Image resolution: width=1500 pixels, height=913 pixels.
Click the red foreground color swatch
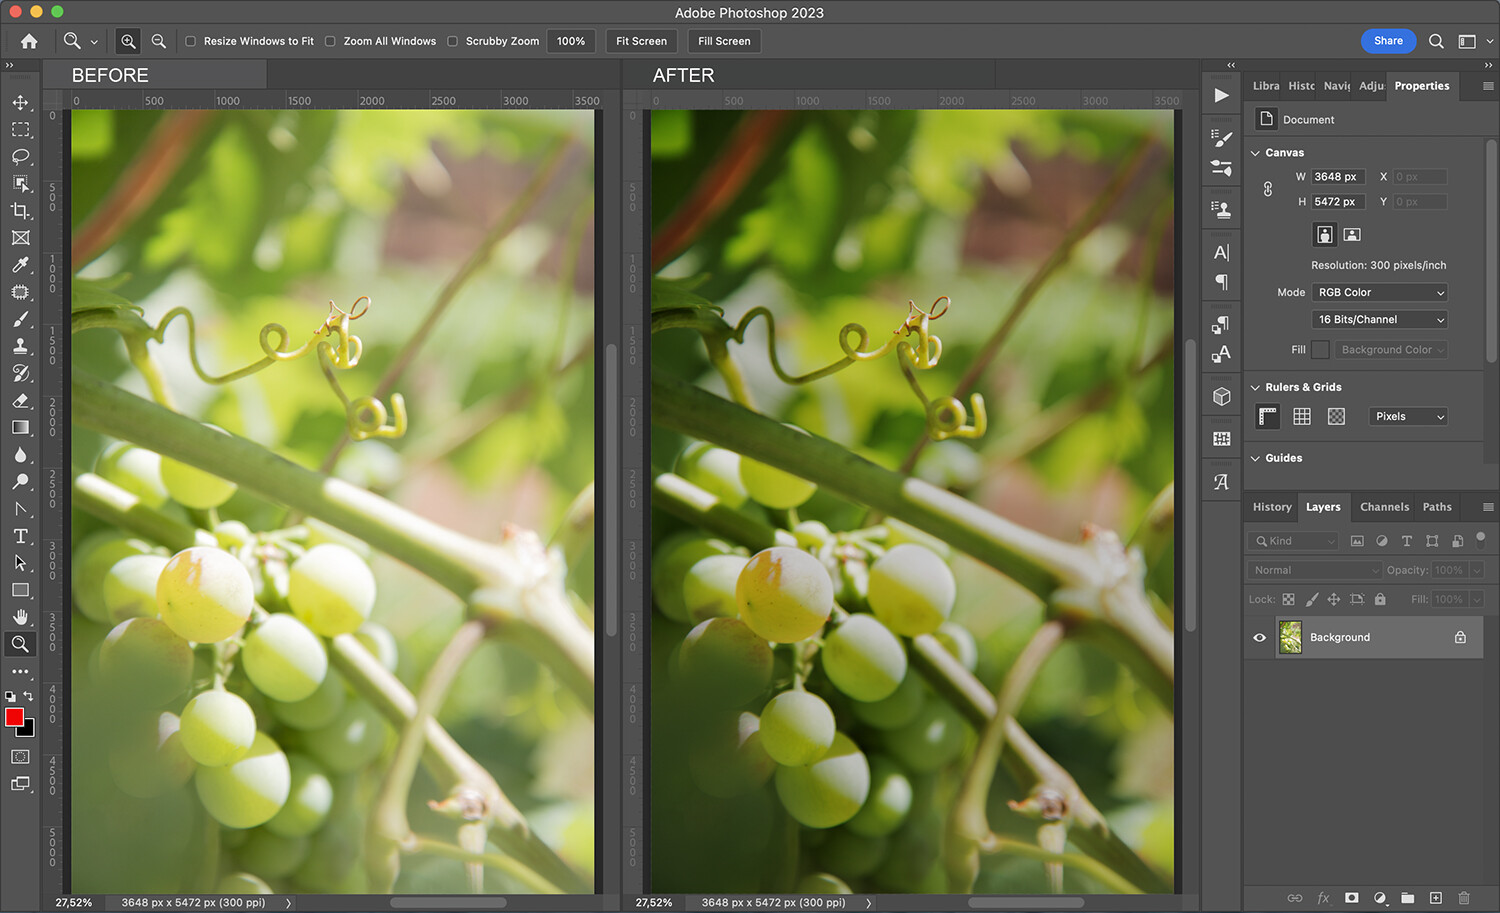point(14,717)
